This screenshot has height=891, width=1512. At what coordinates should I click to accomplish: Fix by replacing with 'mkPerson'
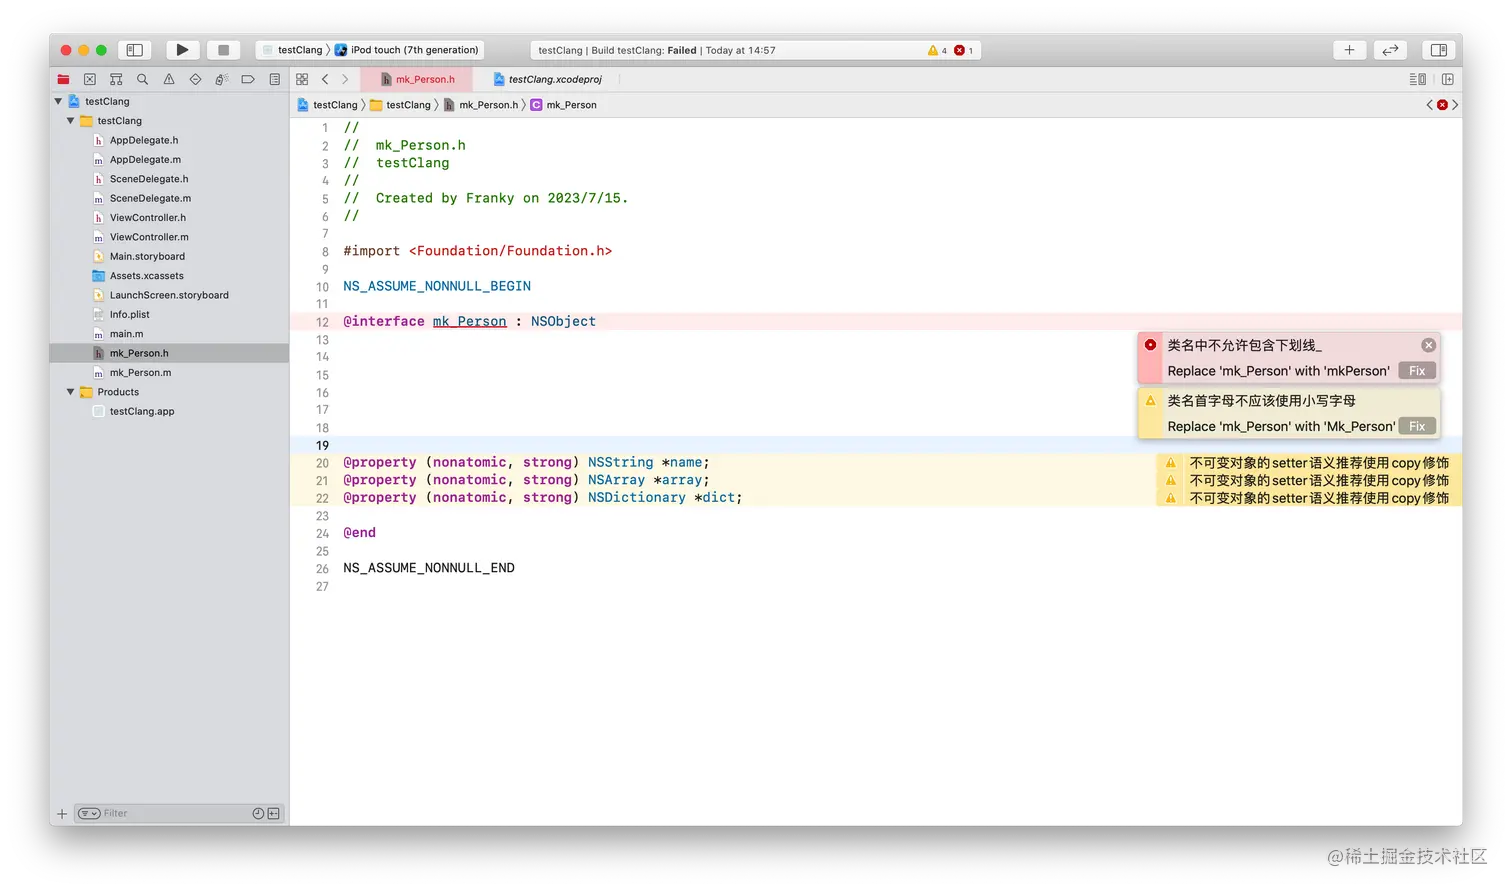1417,371
